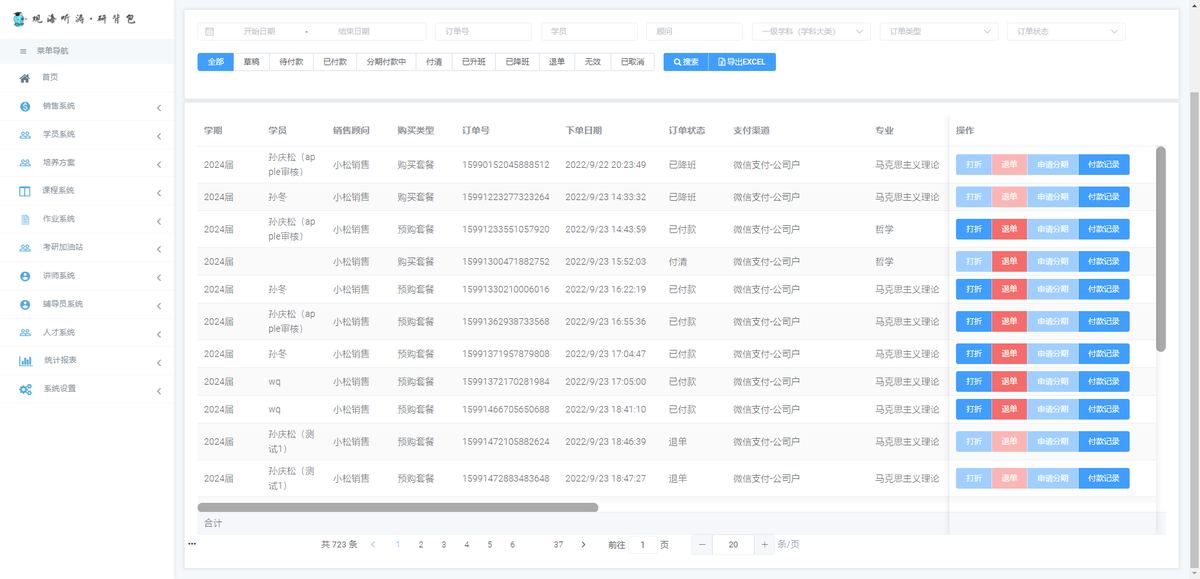Select the 付清 status tab
Screen dimensions: 1200x579
click(x=434, y=62)
